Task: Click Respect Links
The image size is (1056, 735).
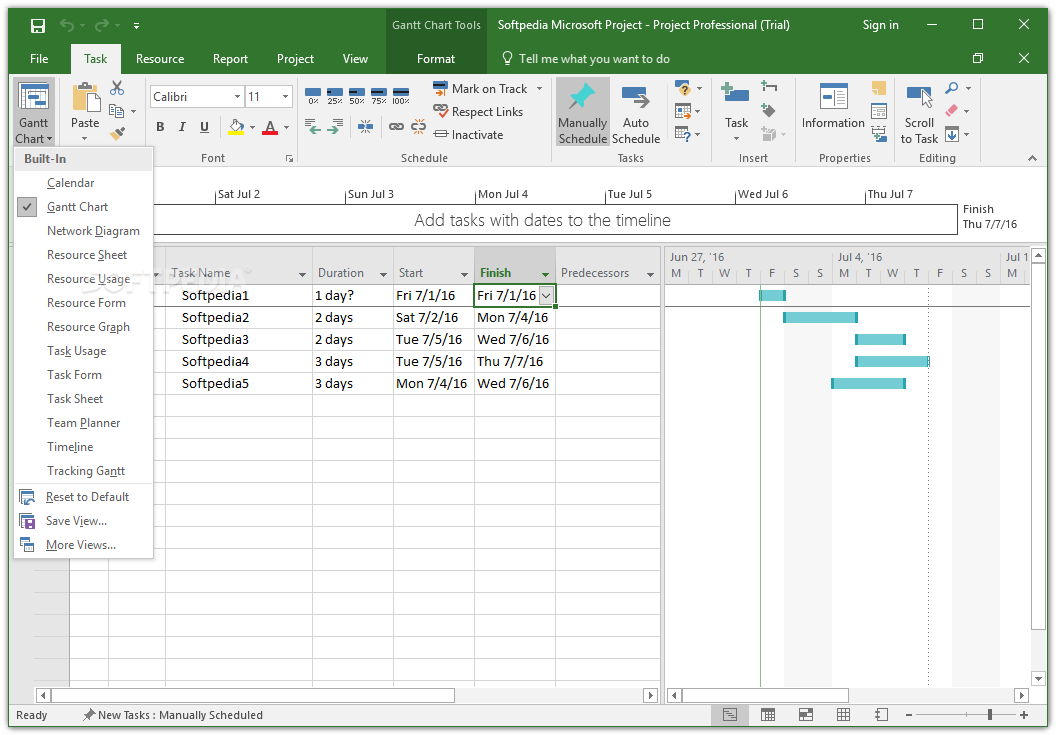Action: [479, 112]
